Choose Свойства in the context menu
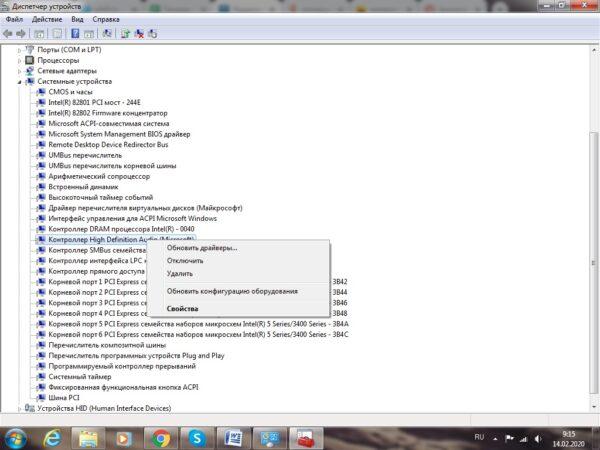This screenshot has width=600, height=450. tap(238, 308)
